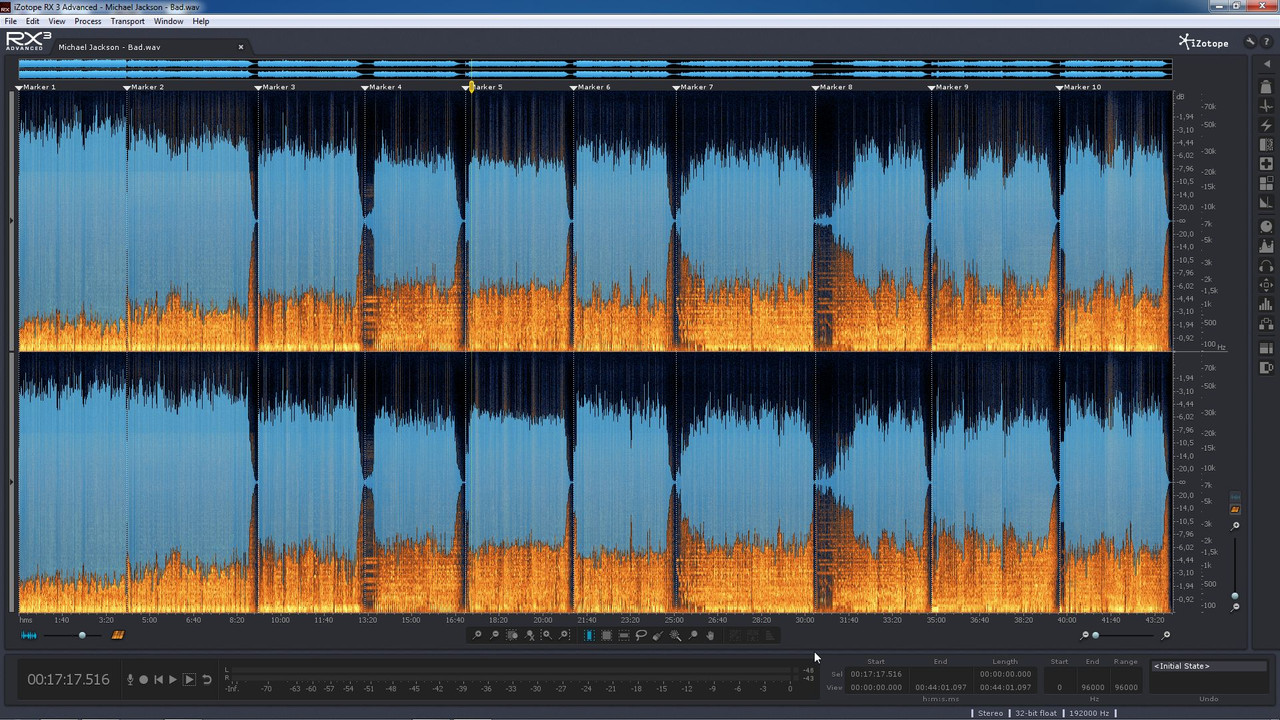Open the Spectral Repair plus-icon module

coord(1266,163)
